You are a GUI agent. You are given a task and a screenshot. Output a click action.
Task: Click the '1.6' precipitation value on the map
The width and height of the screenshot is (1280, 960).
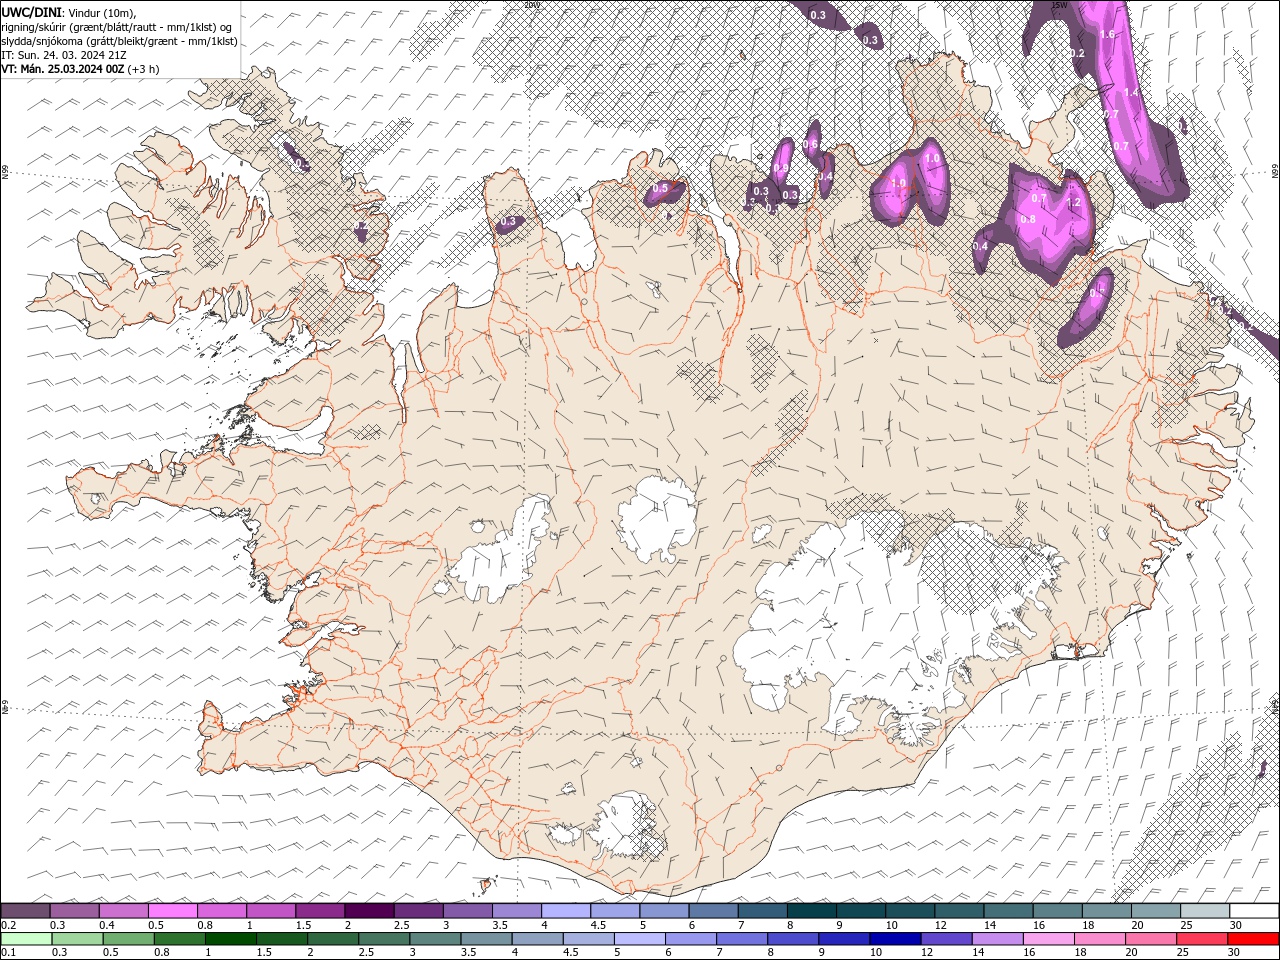(x=1107, y=34)
